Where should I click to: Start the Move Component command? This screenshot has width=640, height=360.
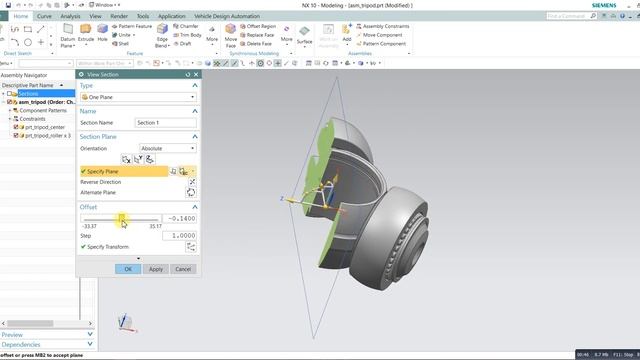379,35
